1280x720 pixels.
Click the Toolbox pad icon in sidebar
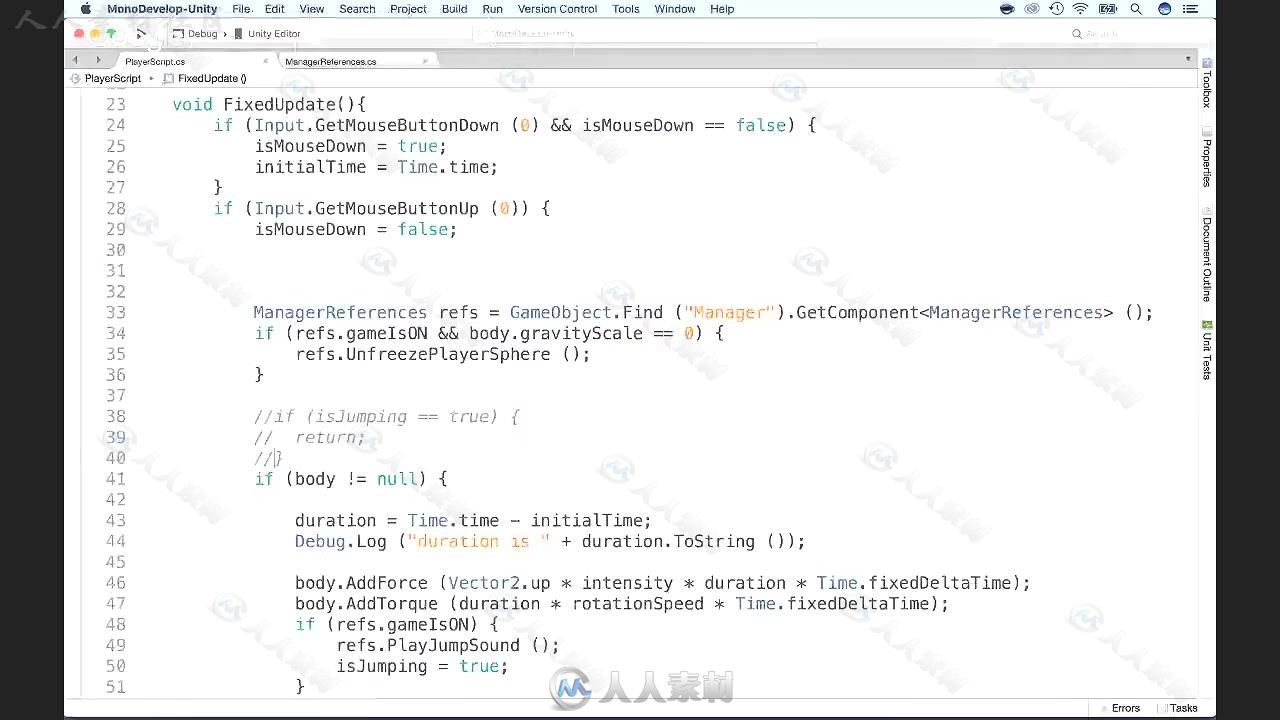click(1207, 63)
